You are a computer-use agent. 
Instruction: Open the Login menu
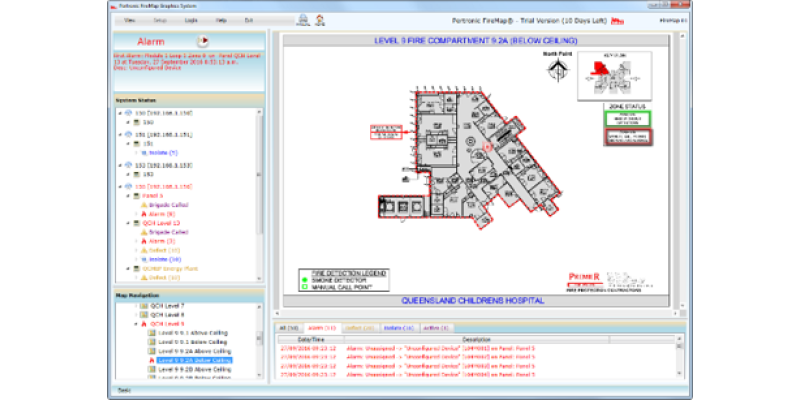191,20
